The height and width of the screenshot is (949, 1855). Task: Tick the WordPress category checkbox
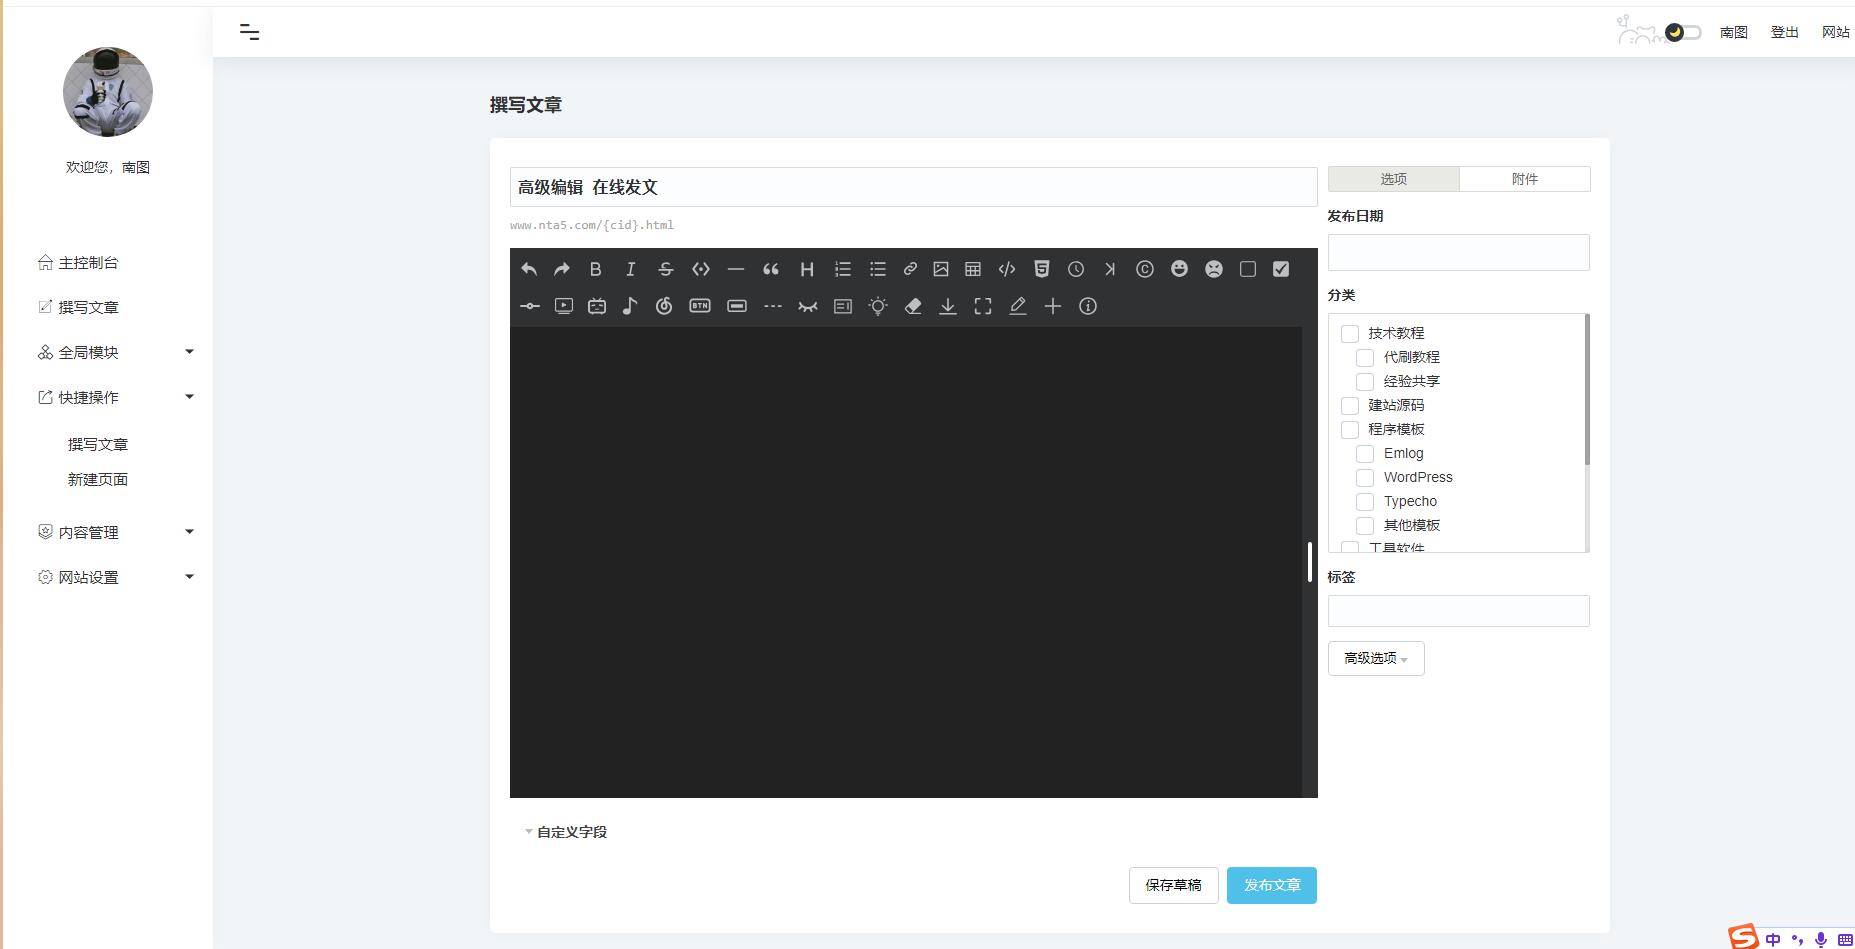pos(1365,478)
